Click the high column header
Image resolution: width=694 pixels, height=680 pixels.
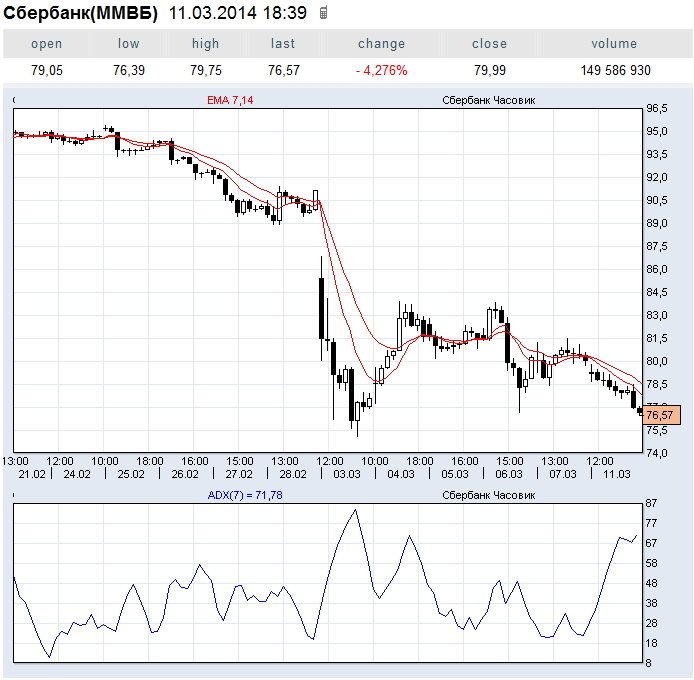pos(205,43)
